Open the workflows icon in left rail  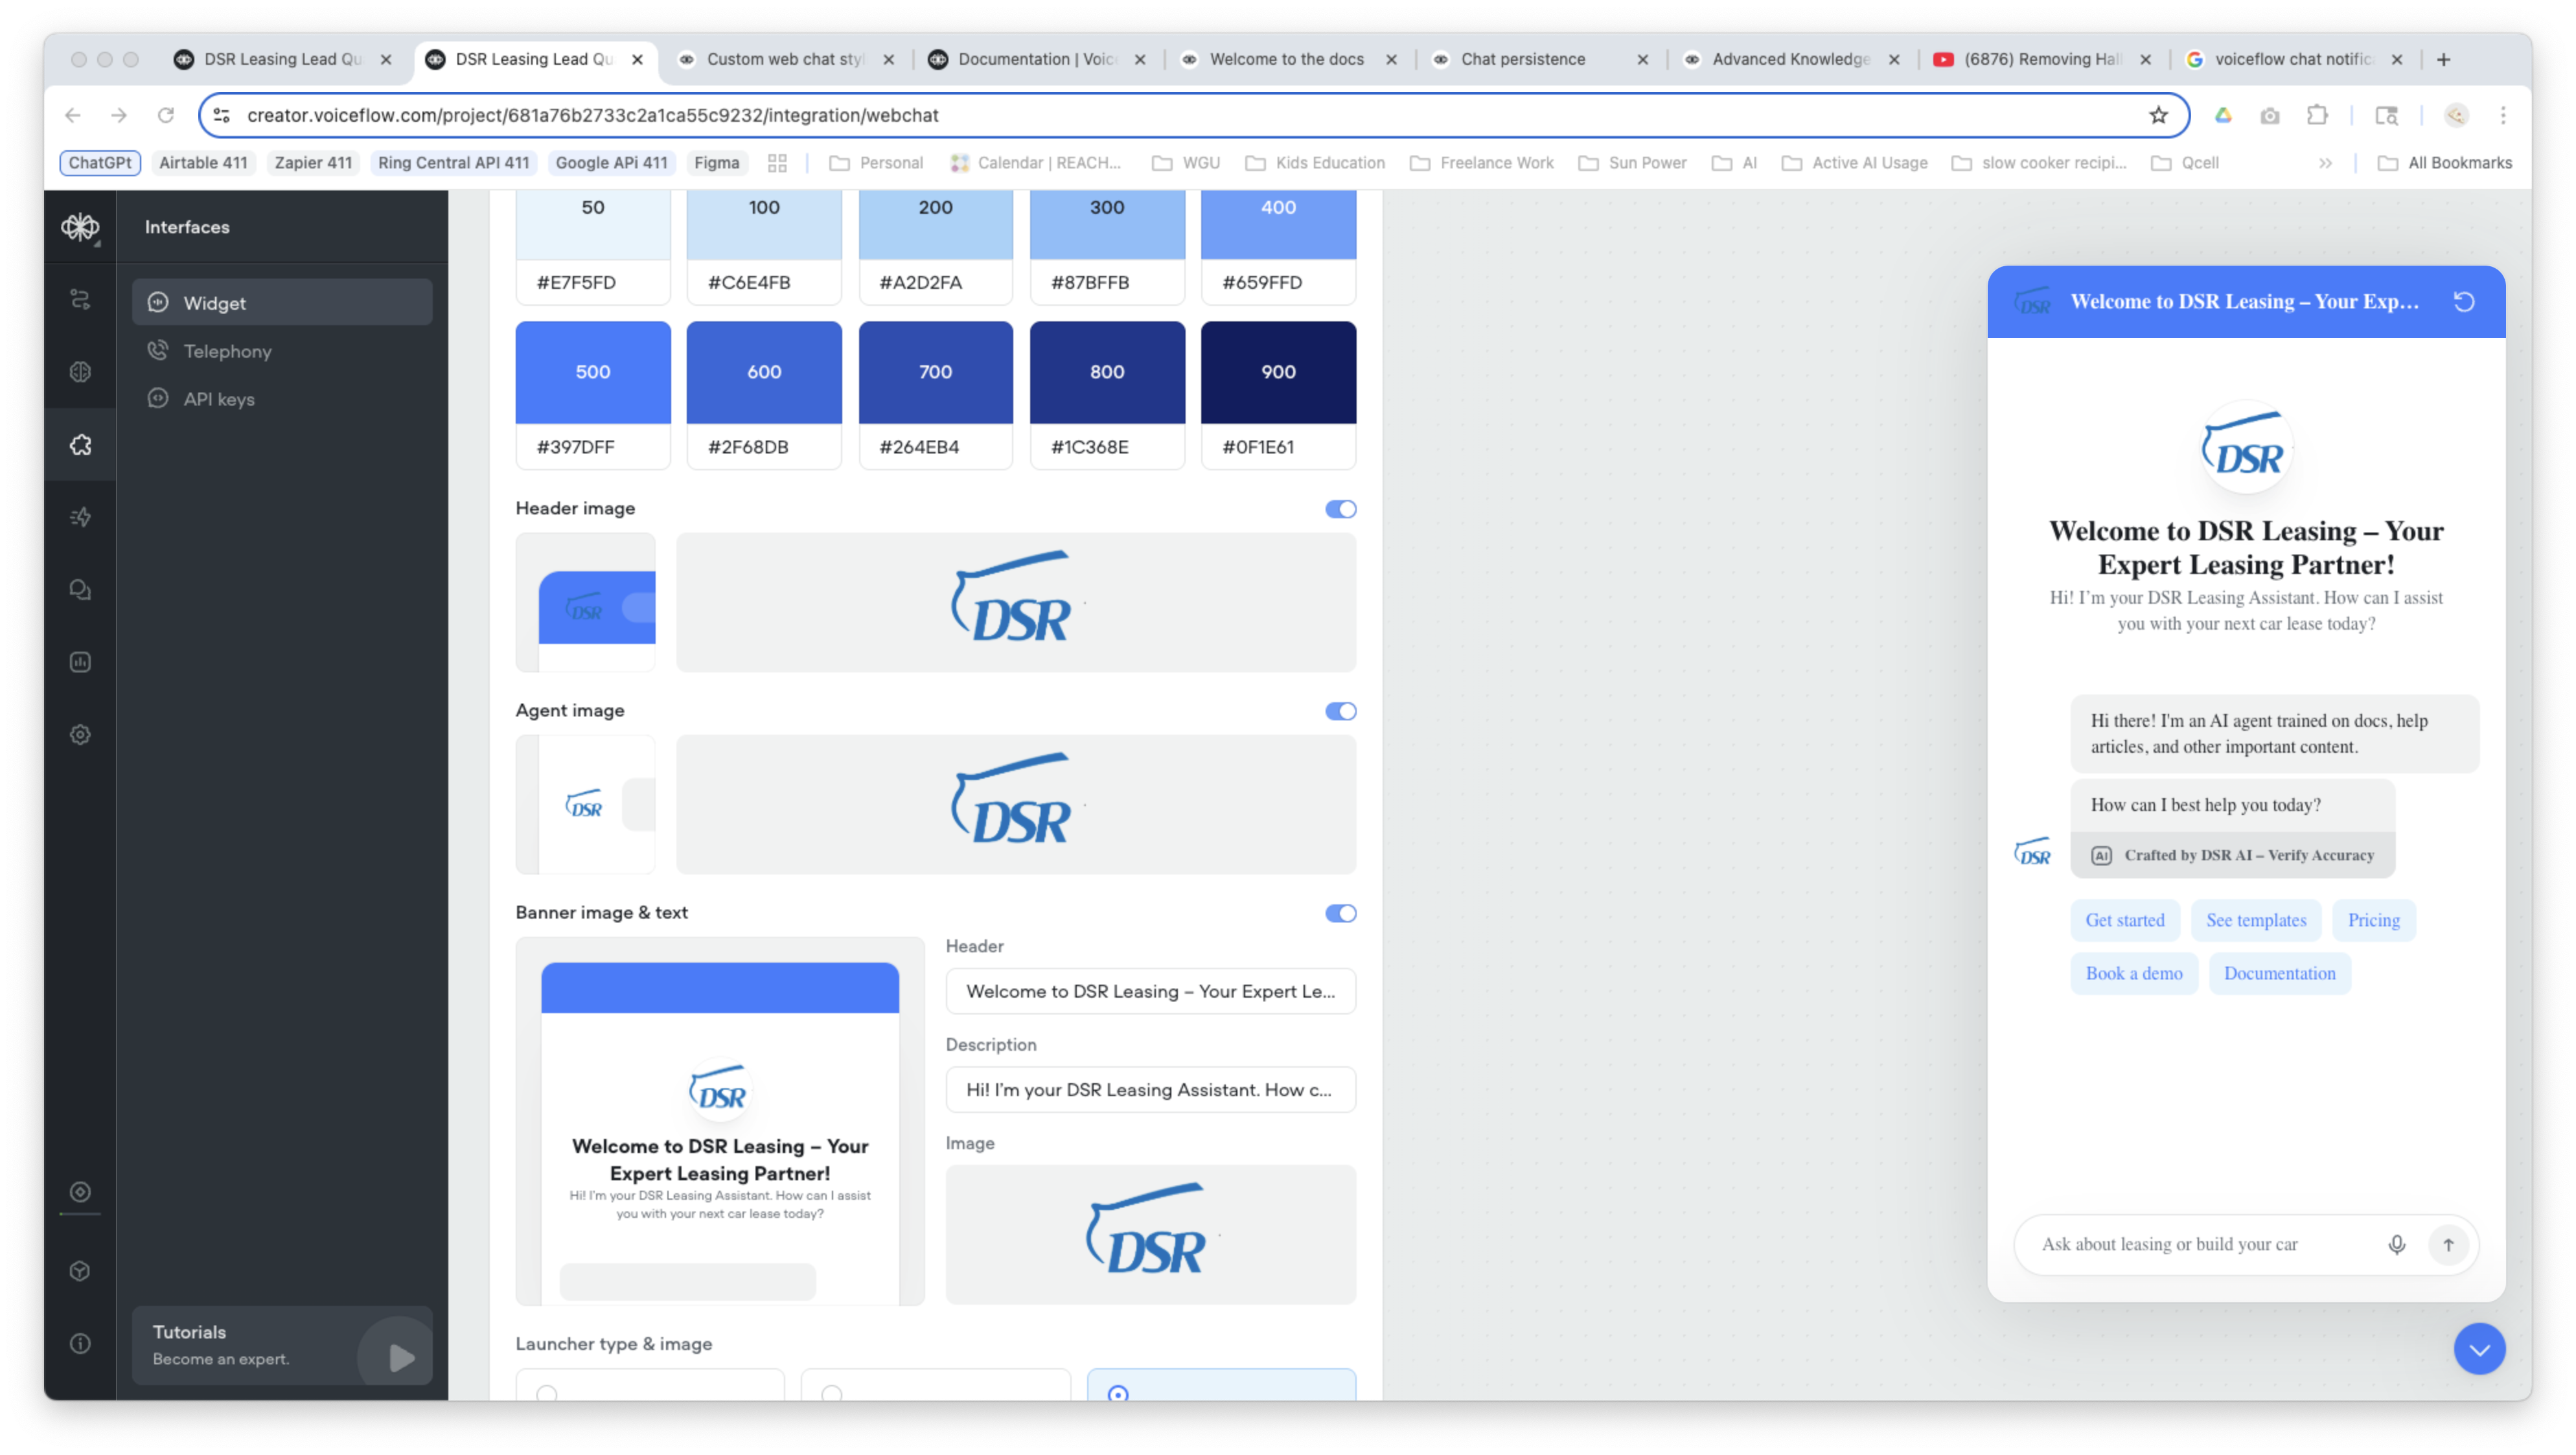point(80,298)
